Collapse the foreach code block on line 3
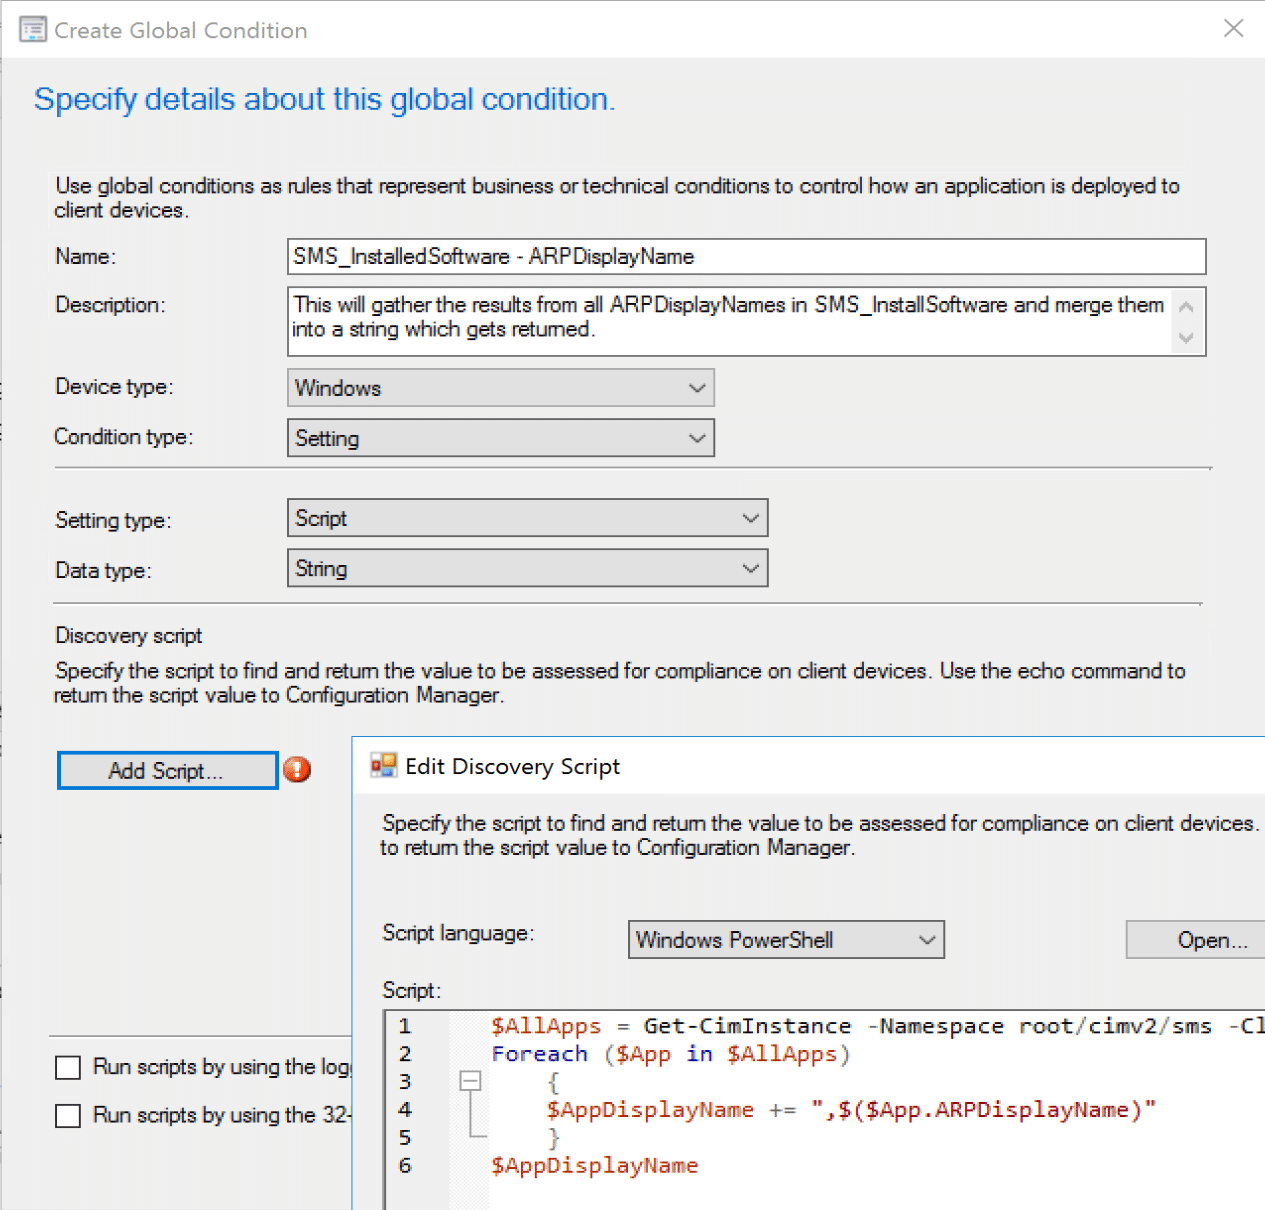Viewport: 1265px width, 1210px height. 471,1081
